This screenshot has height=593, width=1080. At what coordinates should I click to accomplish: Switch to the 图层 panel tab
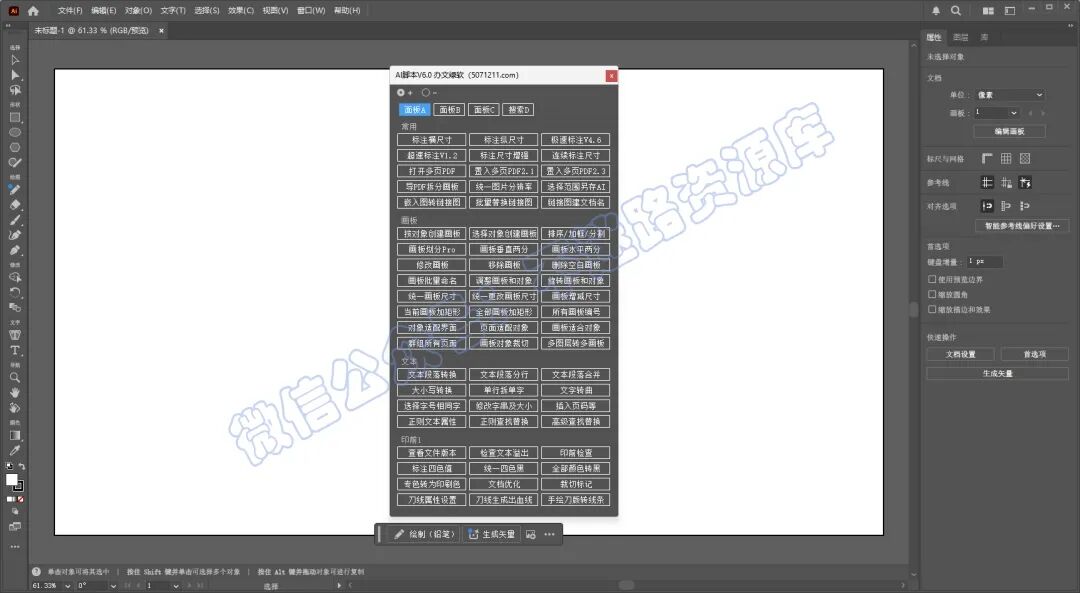click(x=961, y=37)
